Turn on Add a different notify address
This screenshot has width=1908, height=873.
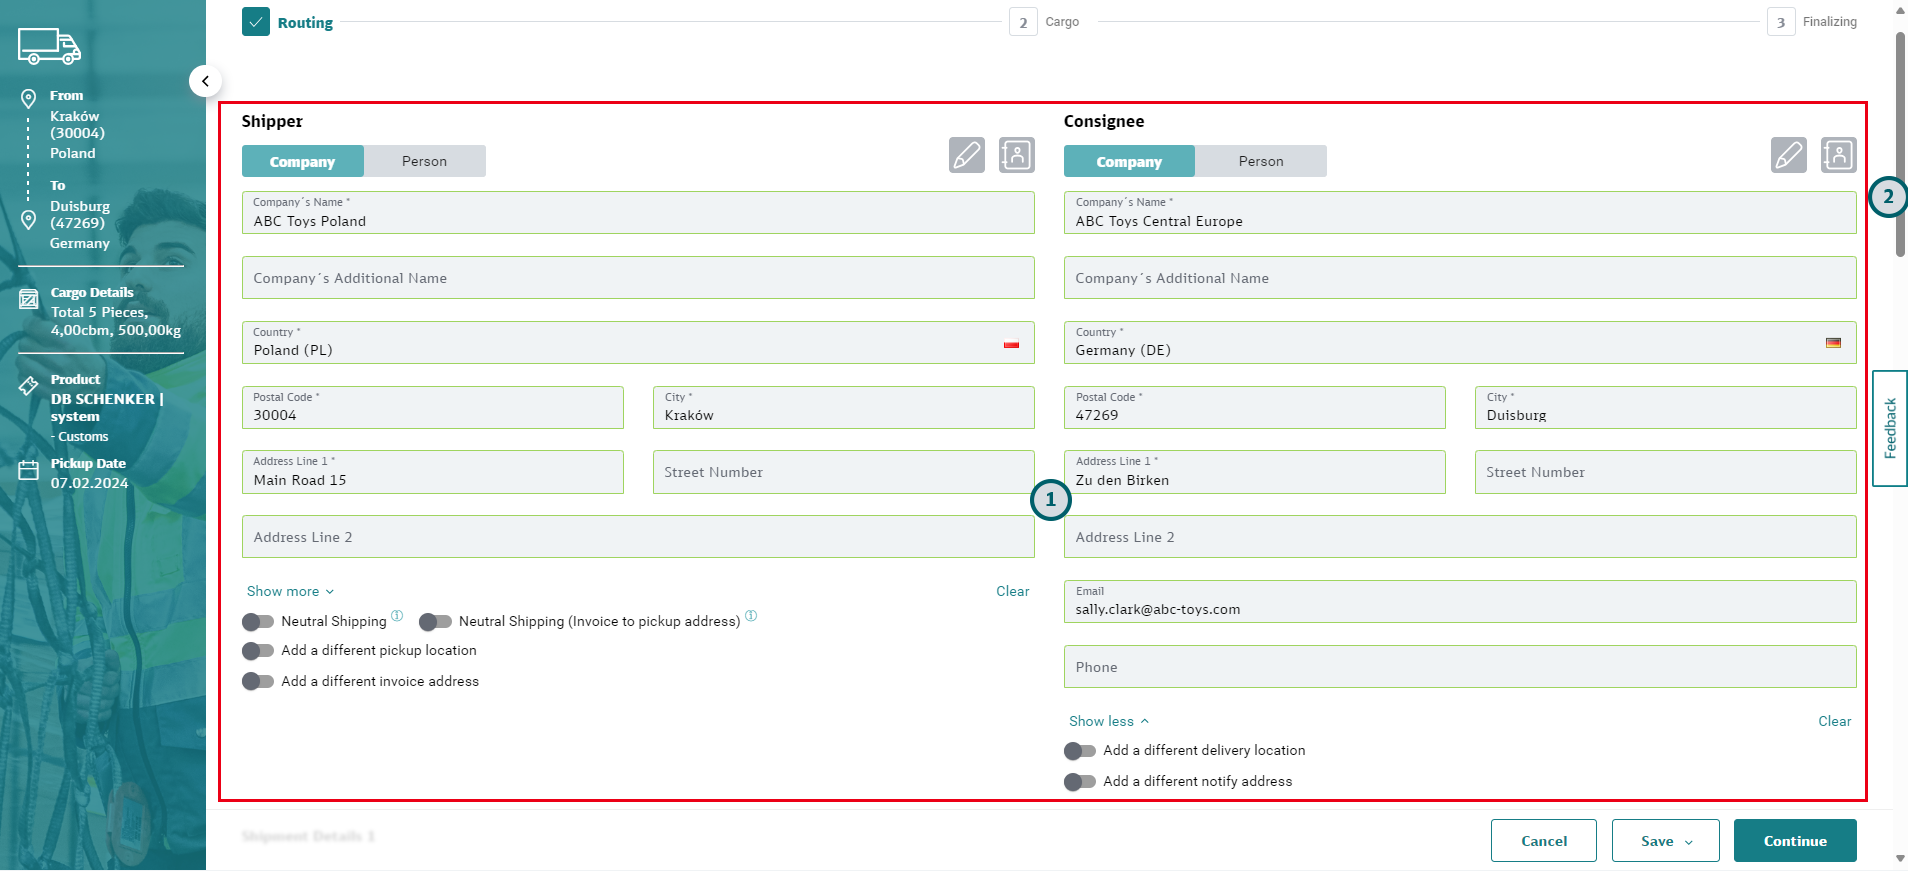(x=1080, y=782)
